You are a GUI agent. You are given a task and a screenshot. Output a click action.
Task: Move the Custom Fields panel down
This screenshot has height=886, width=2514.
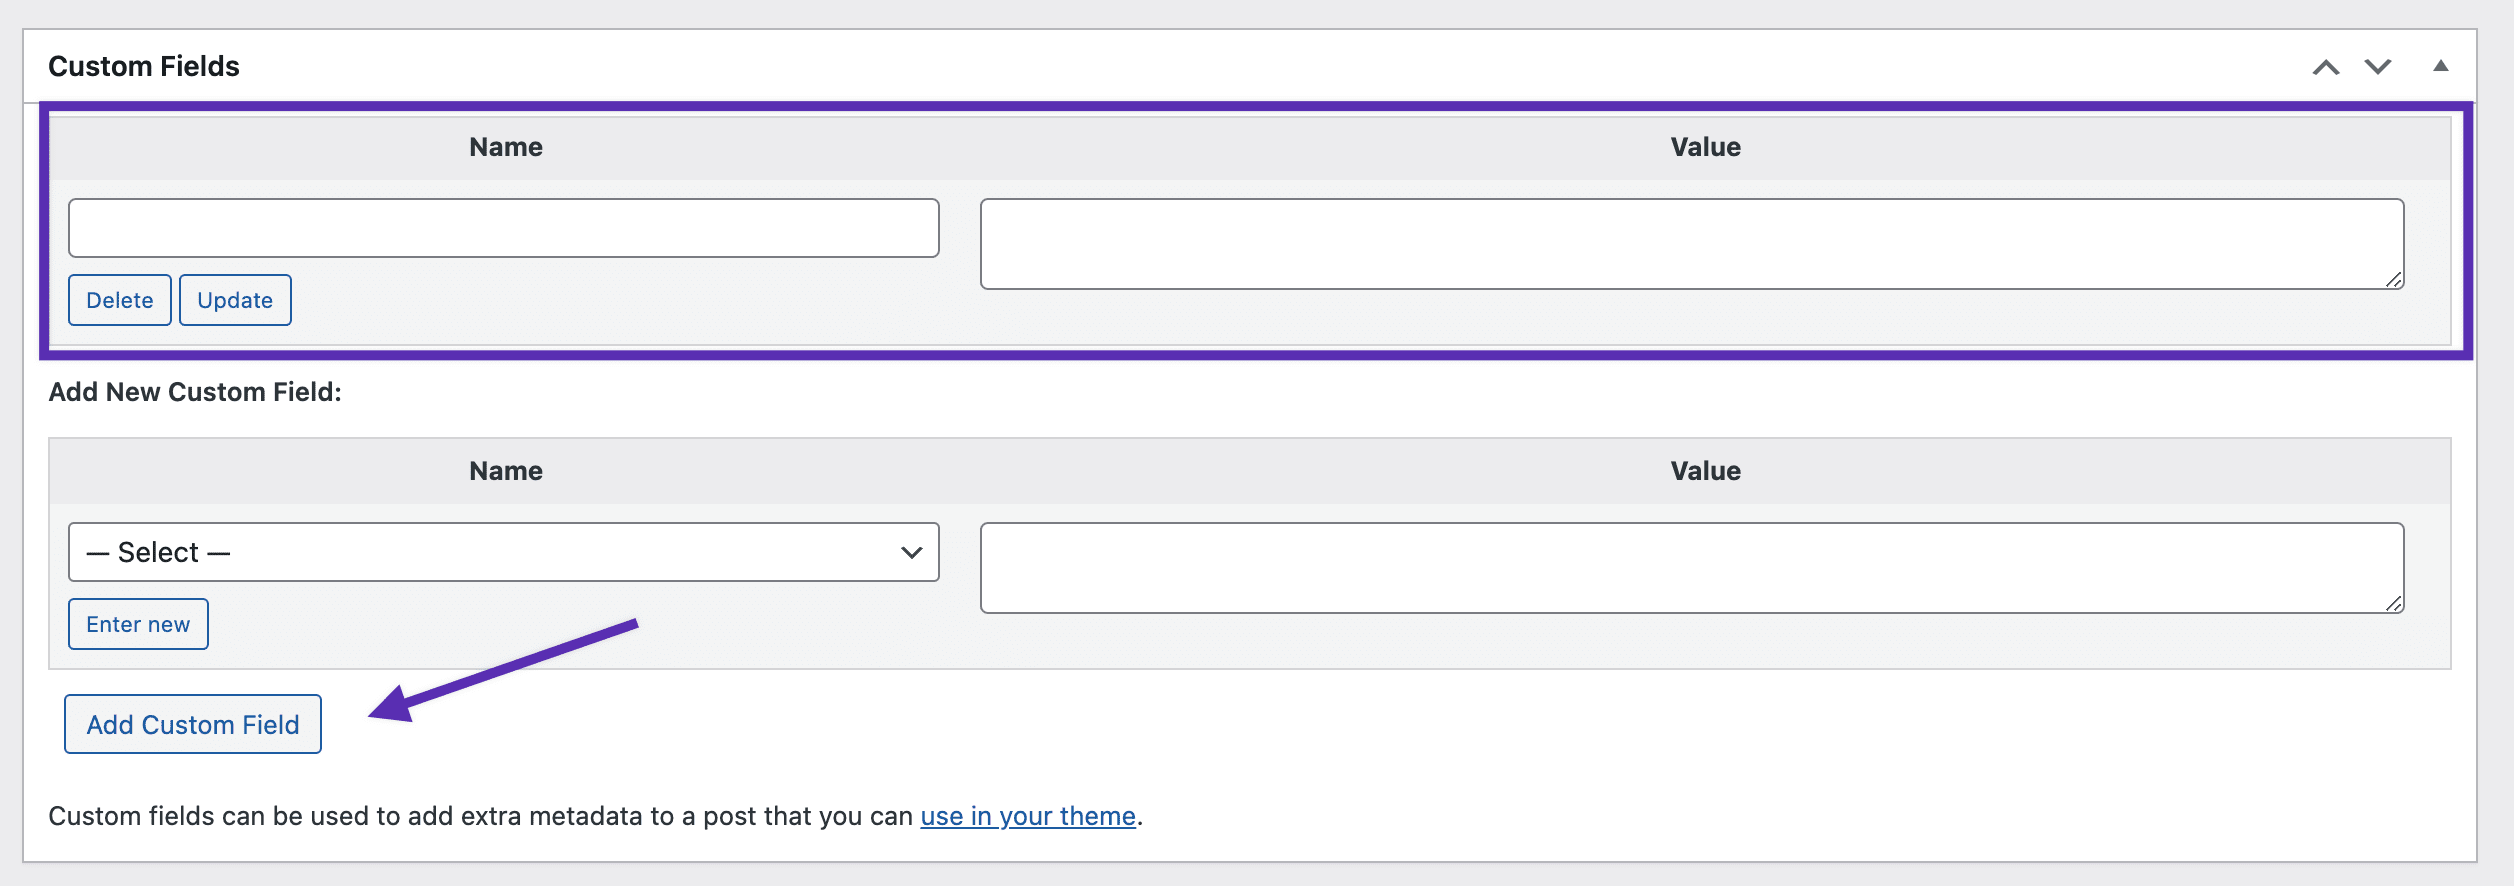pos(2378,66)
